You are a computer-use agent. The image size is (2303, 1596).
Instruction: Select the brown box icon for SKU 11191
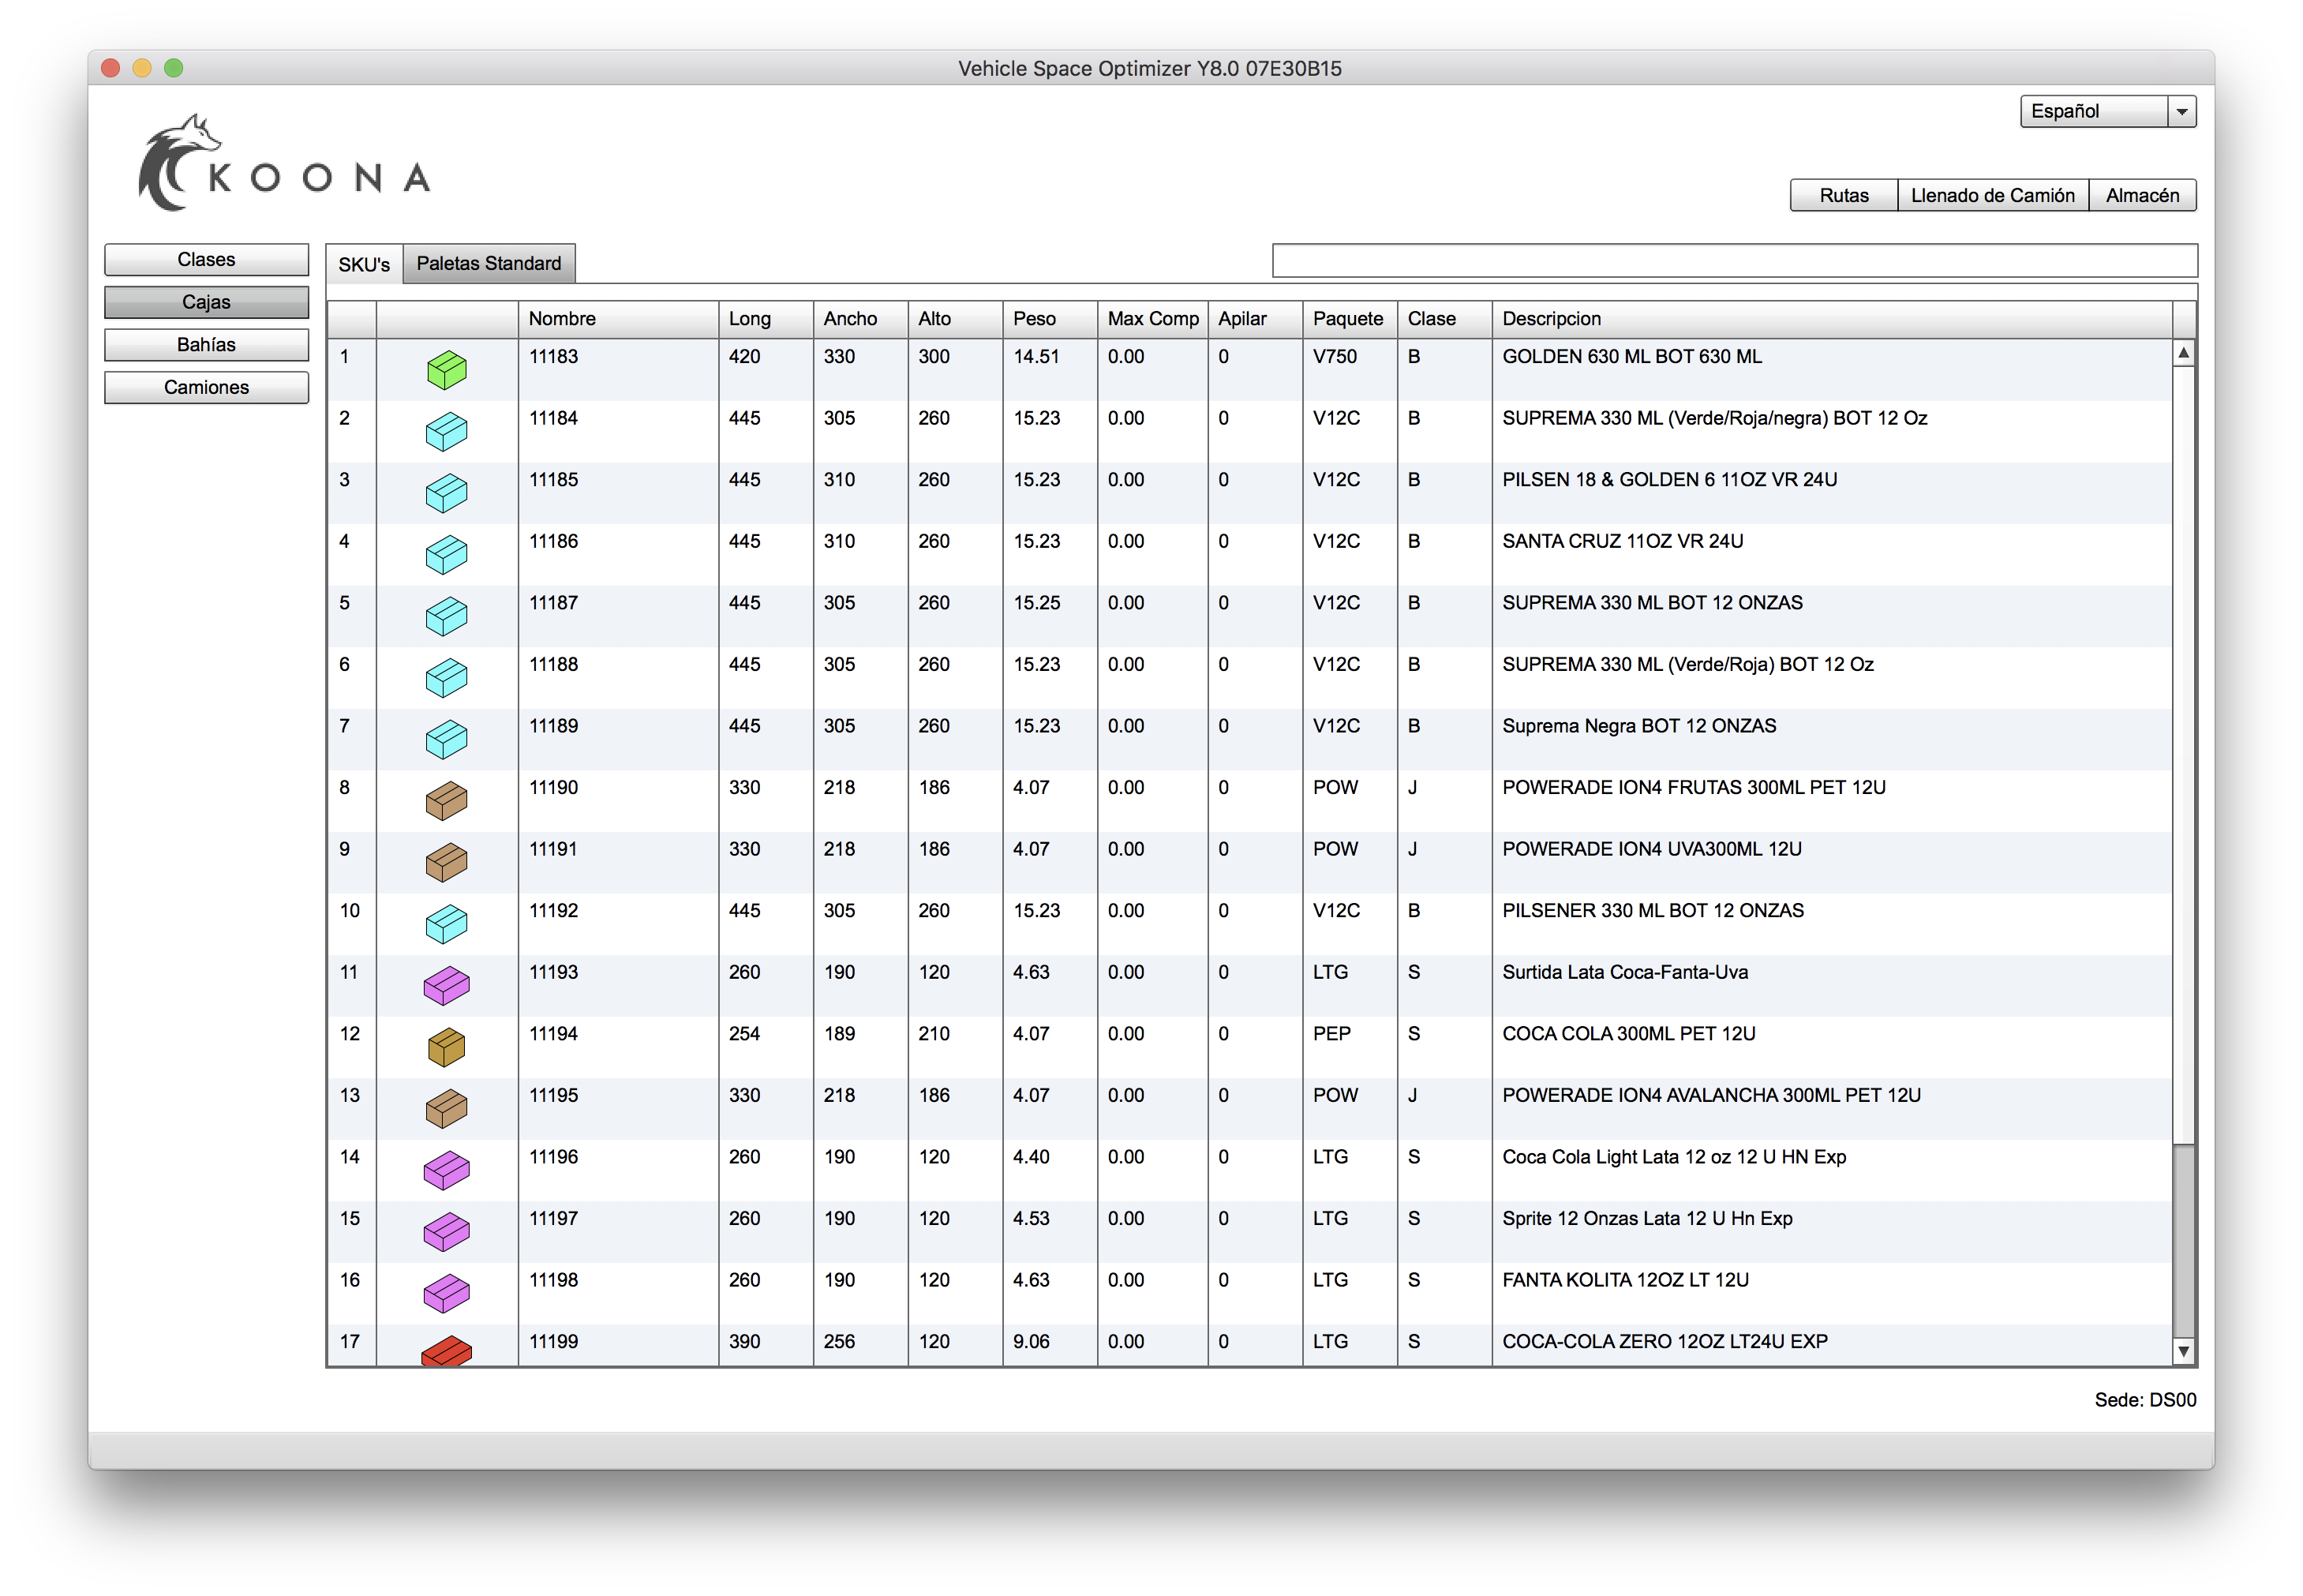(x=446, y=863)
